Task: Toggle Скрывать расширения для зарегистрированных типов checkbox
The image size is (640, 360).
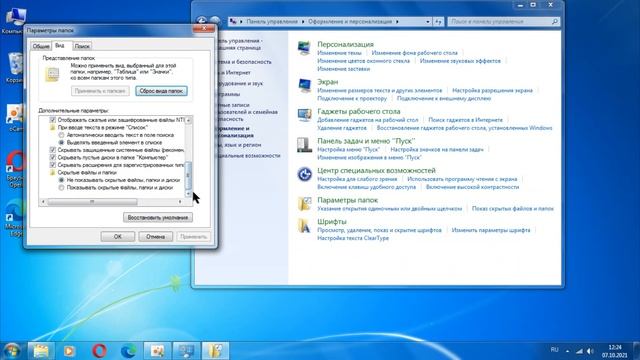Action: [x=53, y=165]
